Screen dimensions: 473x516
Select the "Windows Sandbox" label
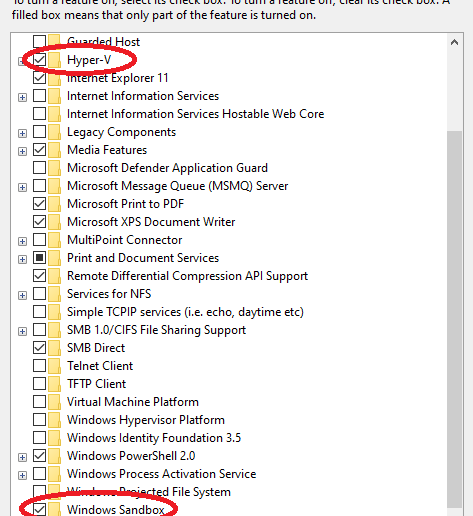click(116, 510)
